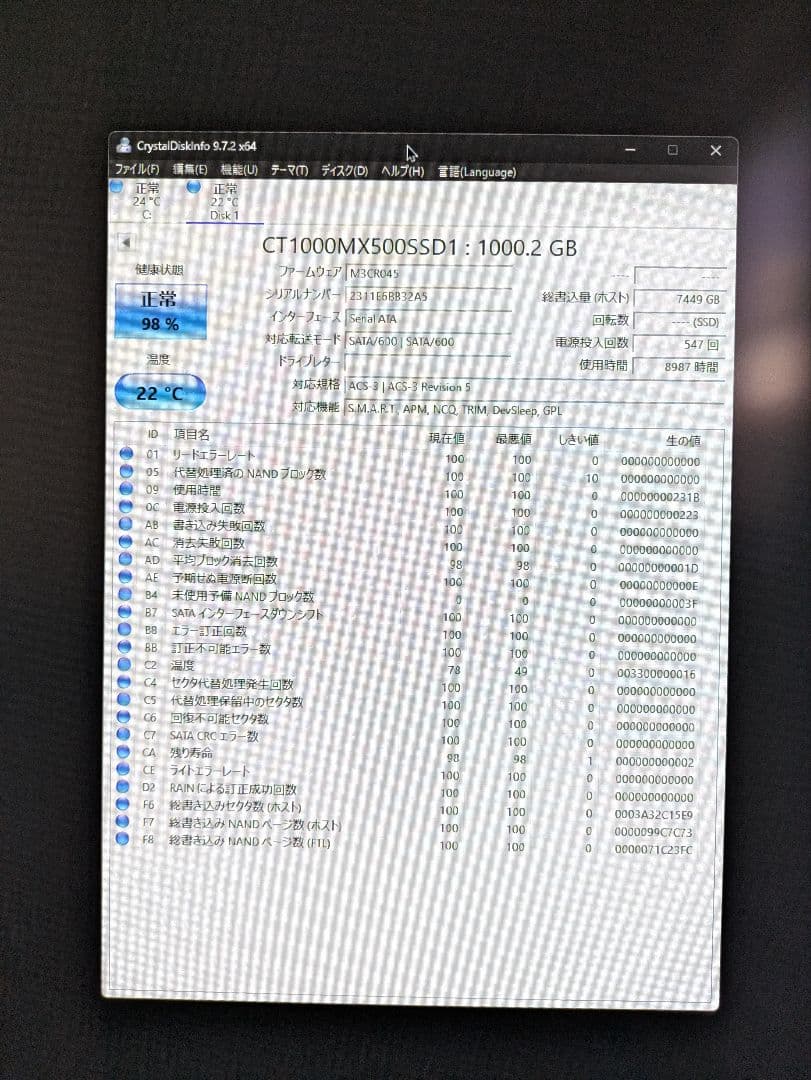Click the 22 °C temperature button
This screenshot has width=811, height=1080.
click(160, 393)
